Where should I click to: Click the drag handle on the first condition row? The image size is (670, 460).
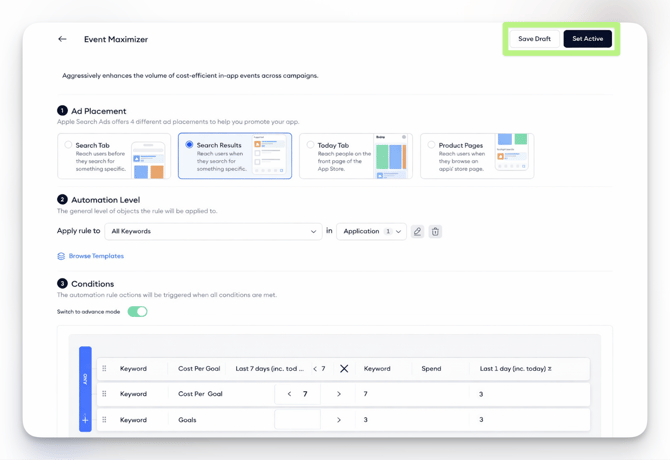[x=104, y=369]
